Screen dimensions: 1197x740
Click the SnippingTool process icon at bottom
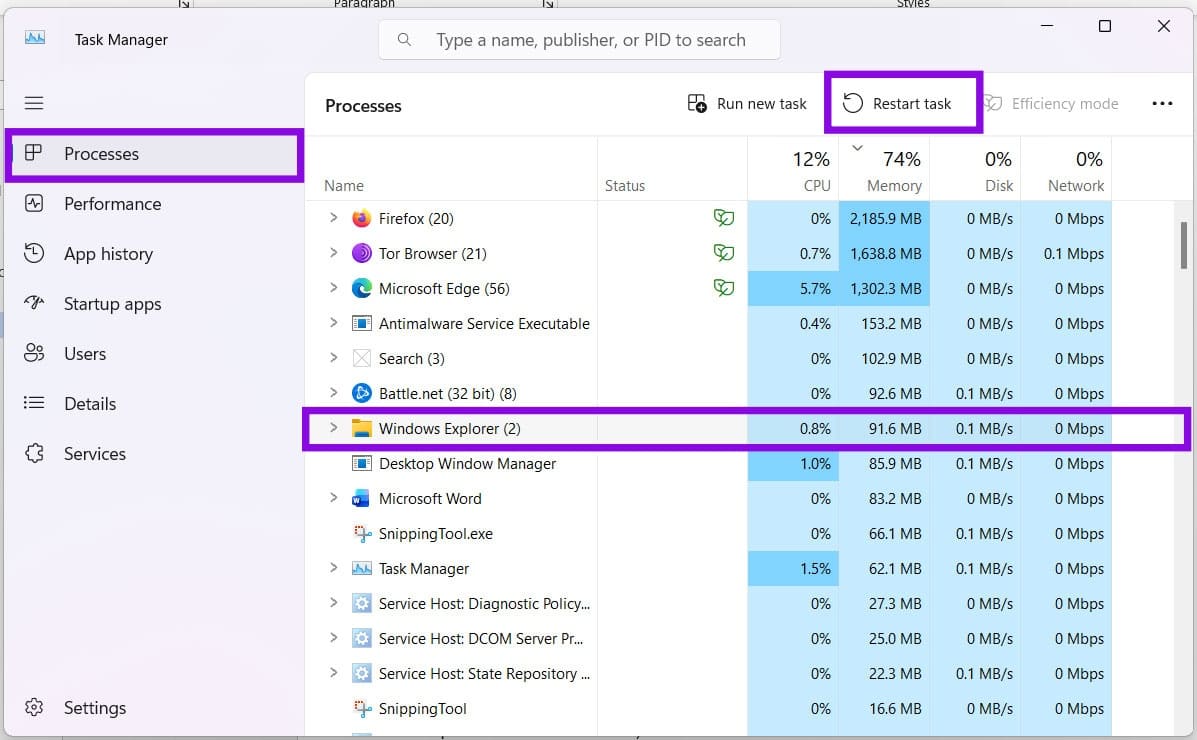(361, 709)
